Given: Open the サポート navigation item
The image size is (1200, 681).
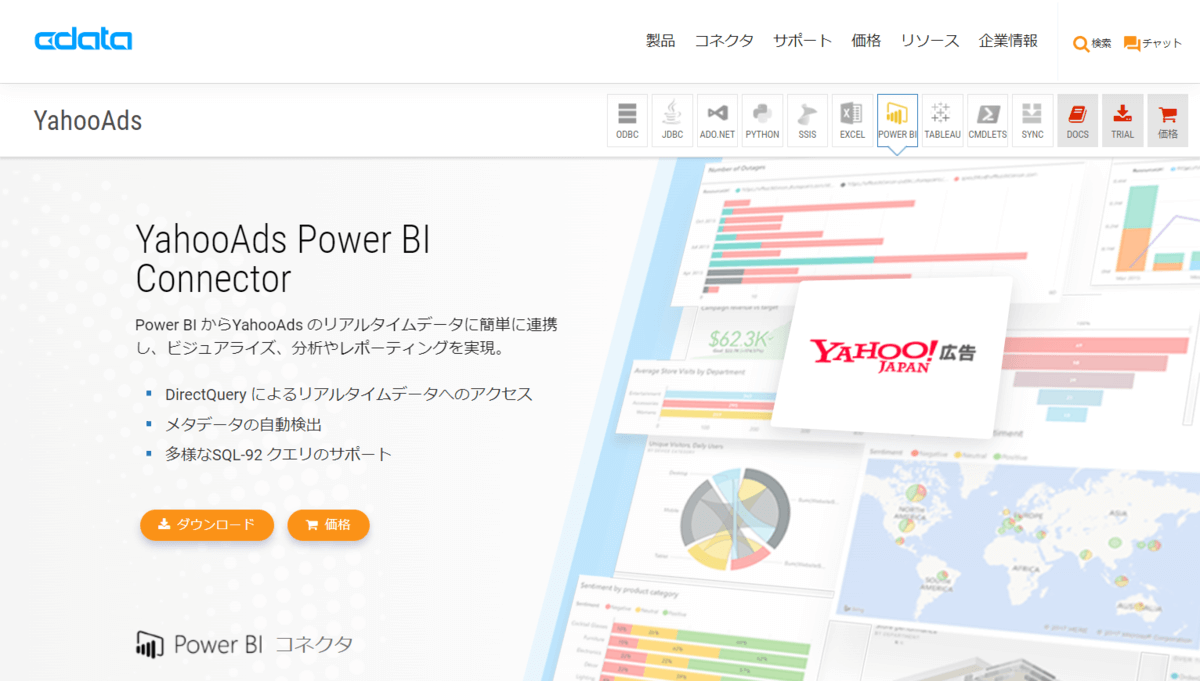Looking at the screenshot, I should pyautogui.click(x=802, y=41).
